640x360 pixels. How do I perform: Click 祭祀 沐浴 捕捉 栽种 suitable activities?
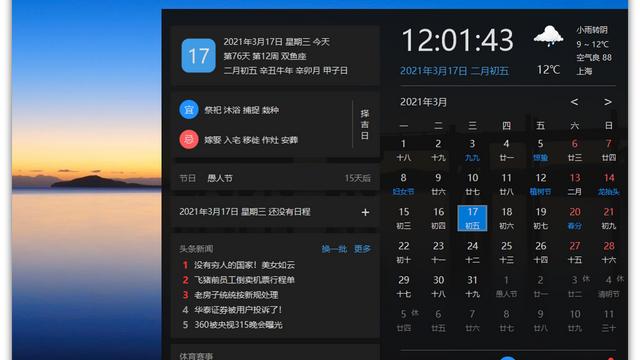(x=242, y=110)
